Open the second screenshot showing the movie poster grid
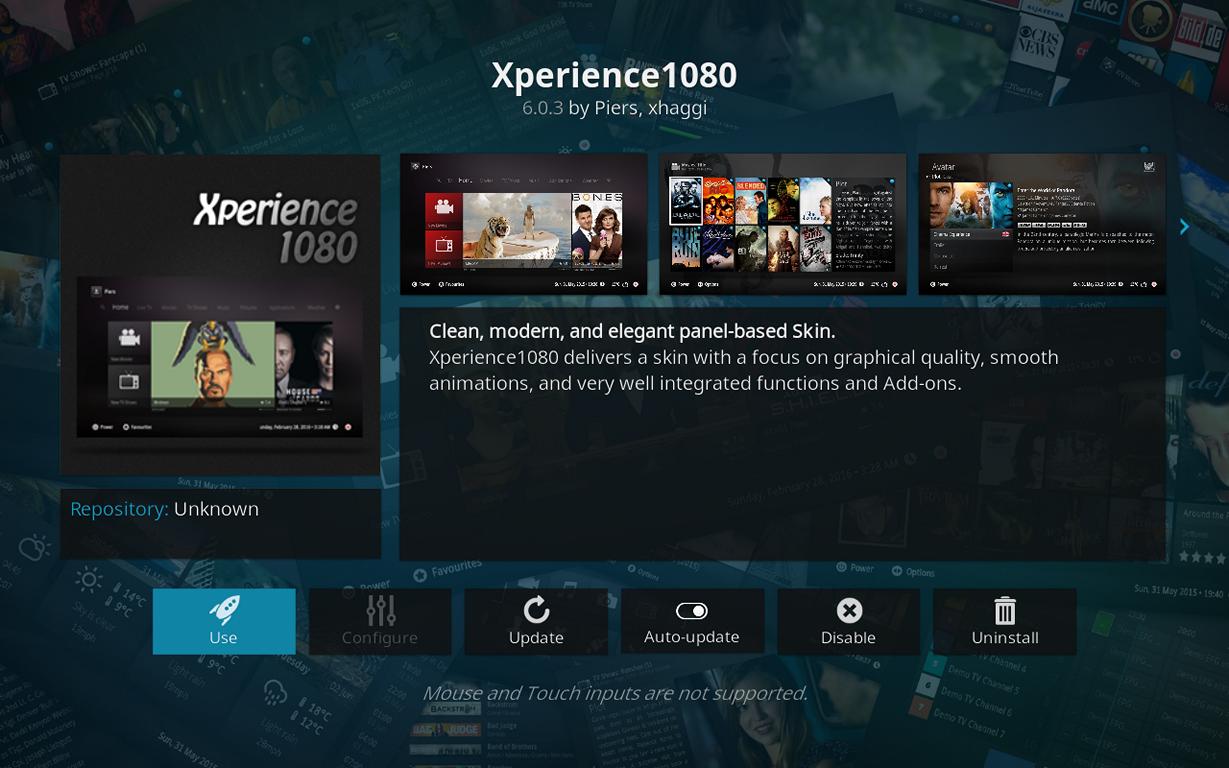 coord(783,224)
